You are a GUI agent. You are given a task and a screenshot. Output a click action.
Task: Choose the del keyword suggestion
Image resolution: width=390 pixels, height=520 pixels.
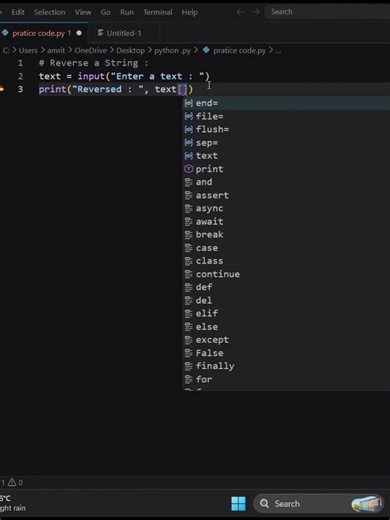(286, 300)
